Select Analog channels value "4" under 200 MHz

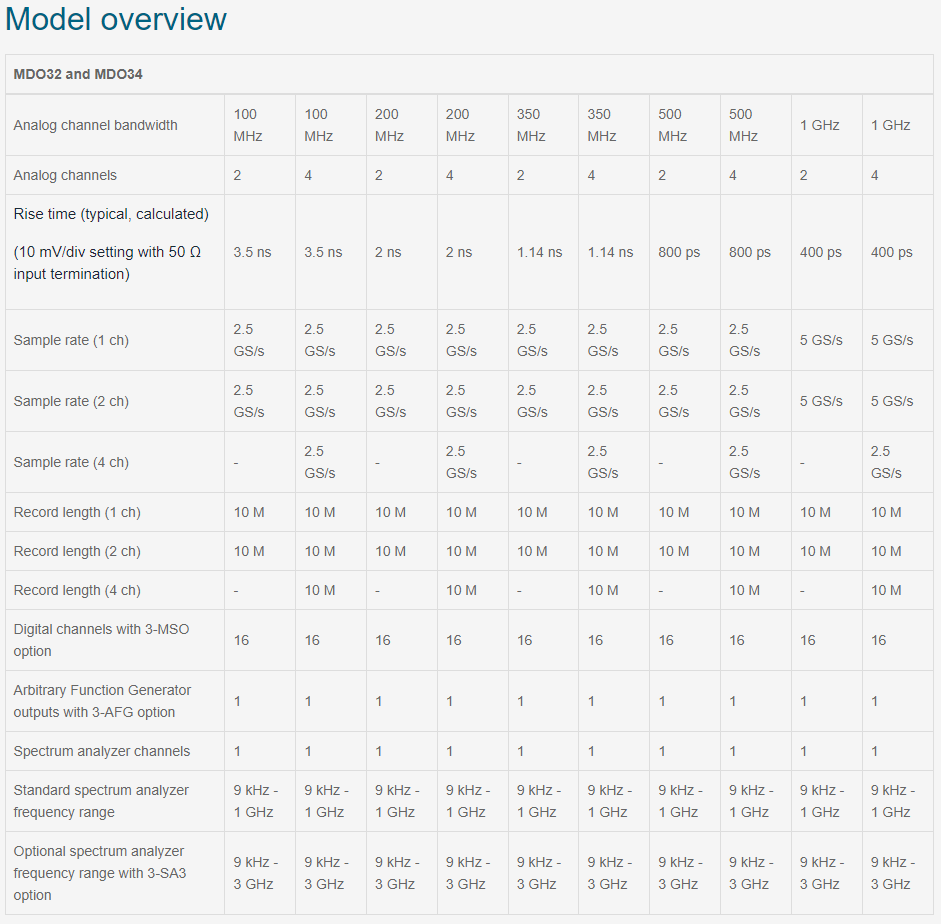tap(449, 175)
